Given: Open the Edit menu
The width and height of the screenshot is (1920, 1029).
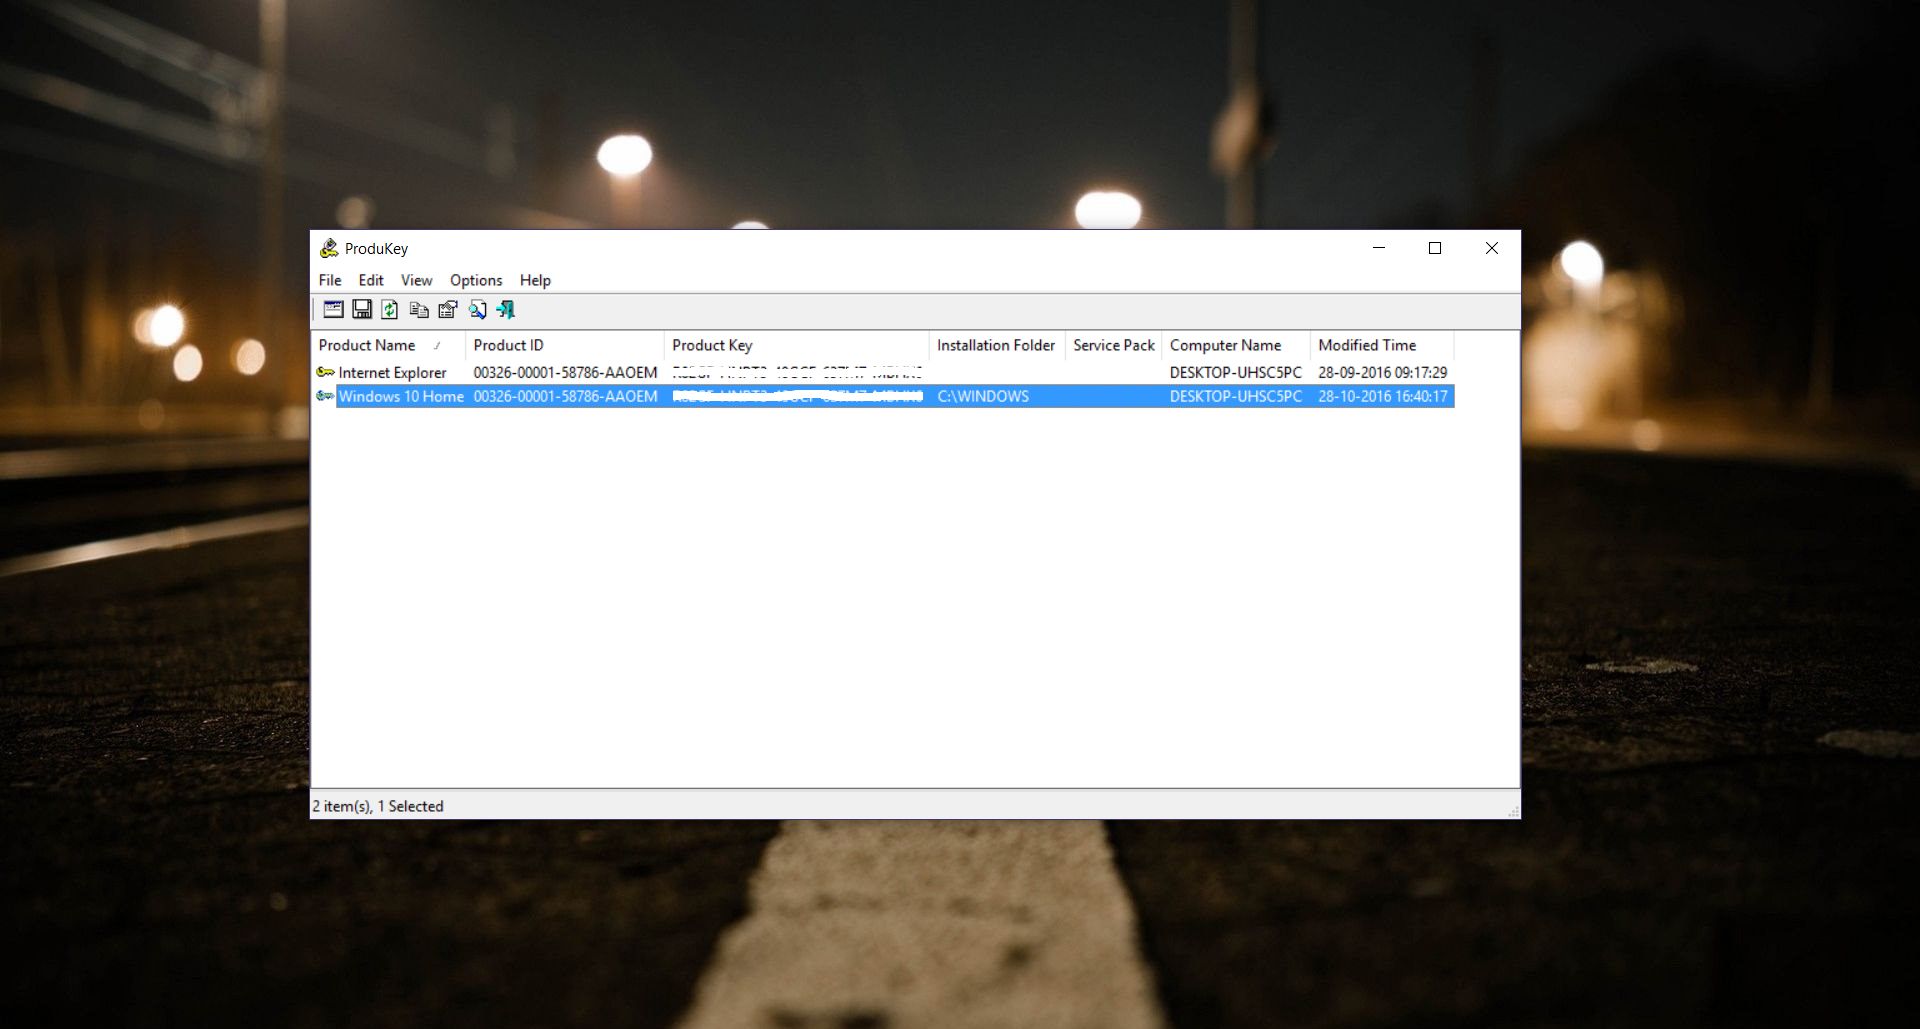Looking at the screenshot, I should [x=370, y=280].
